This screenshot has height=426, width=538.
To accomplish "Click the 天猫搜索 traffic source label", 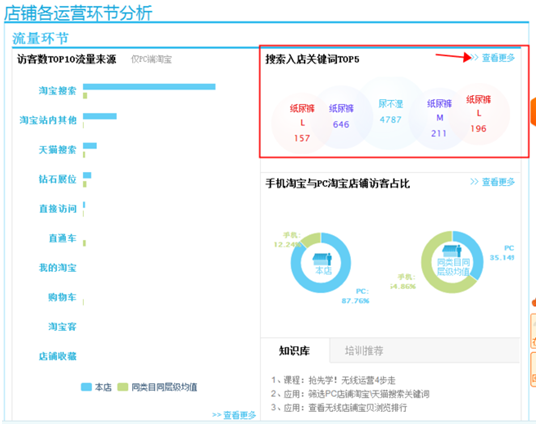I will 57,150.
